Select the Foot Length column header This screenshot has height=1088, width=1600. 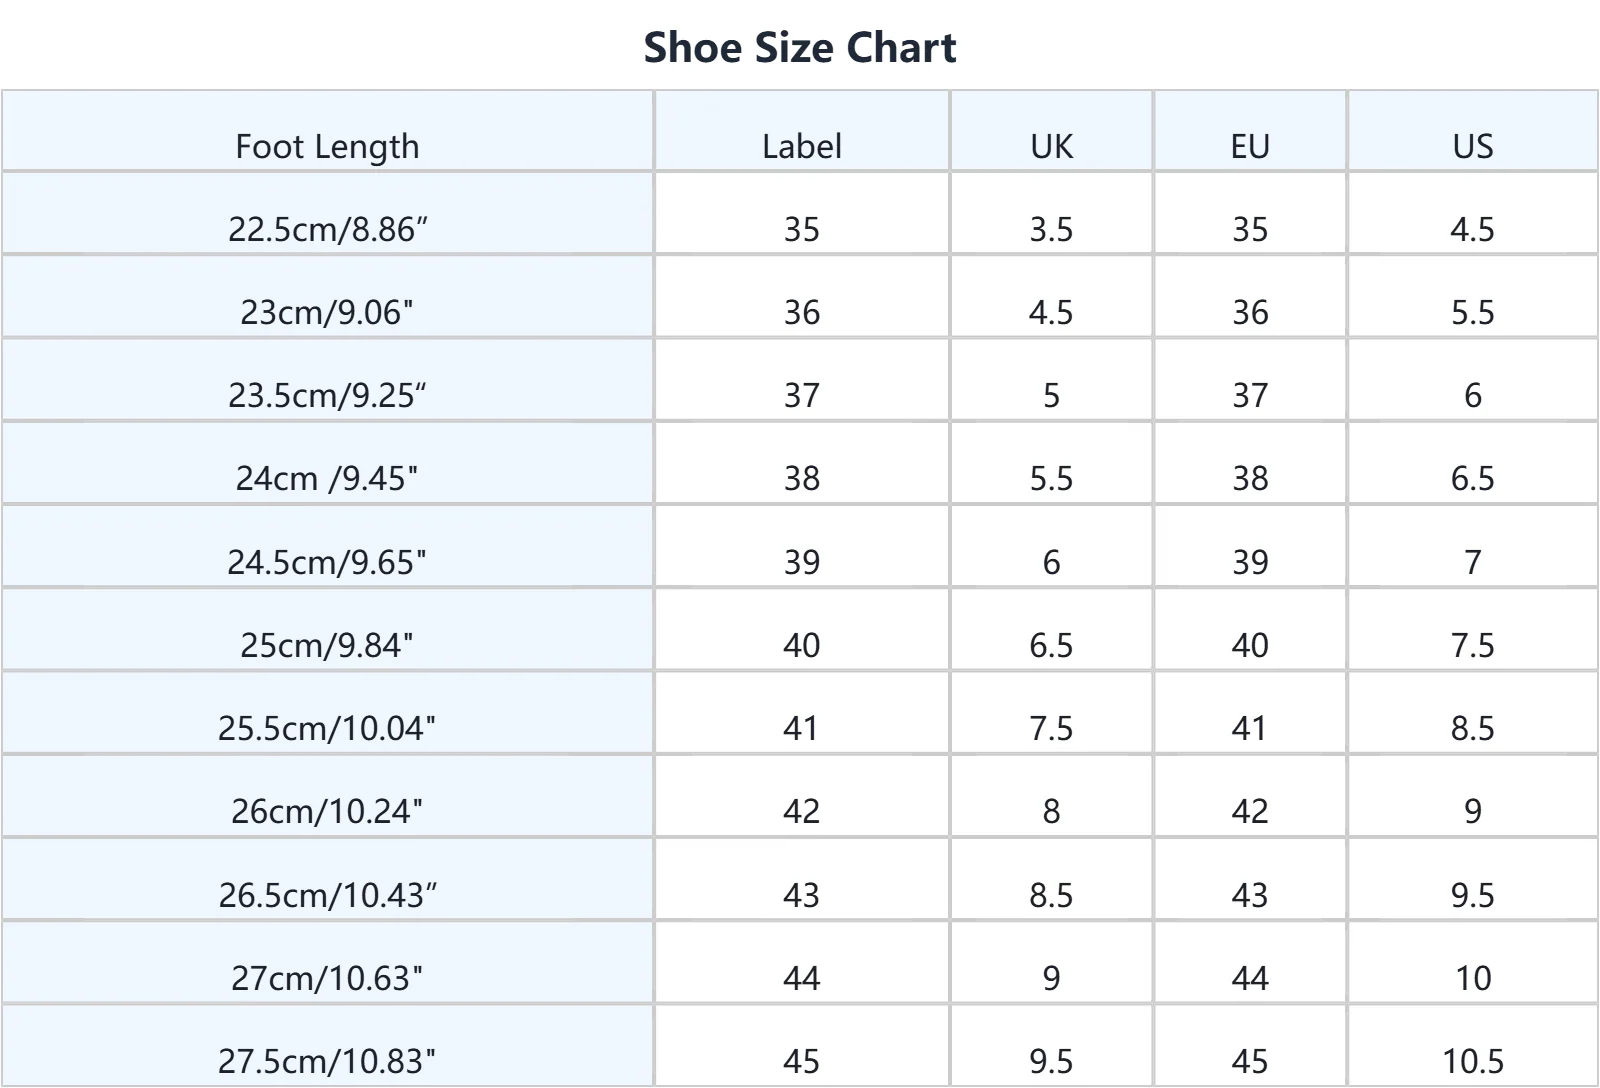tap(327, 146)
